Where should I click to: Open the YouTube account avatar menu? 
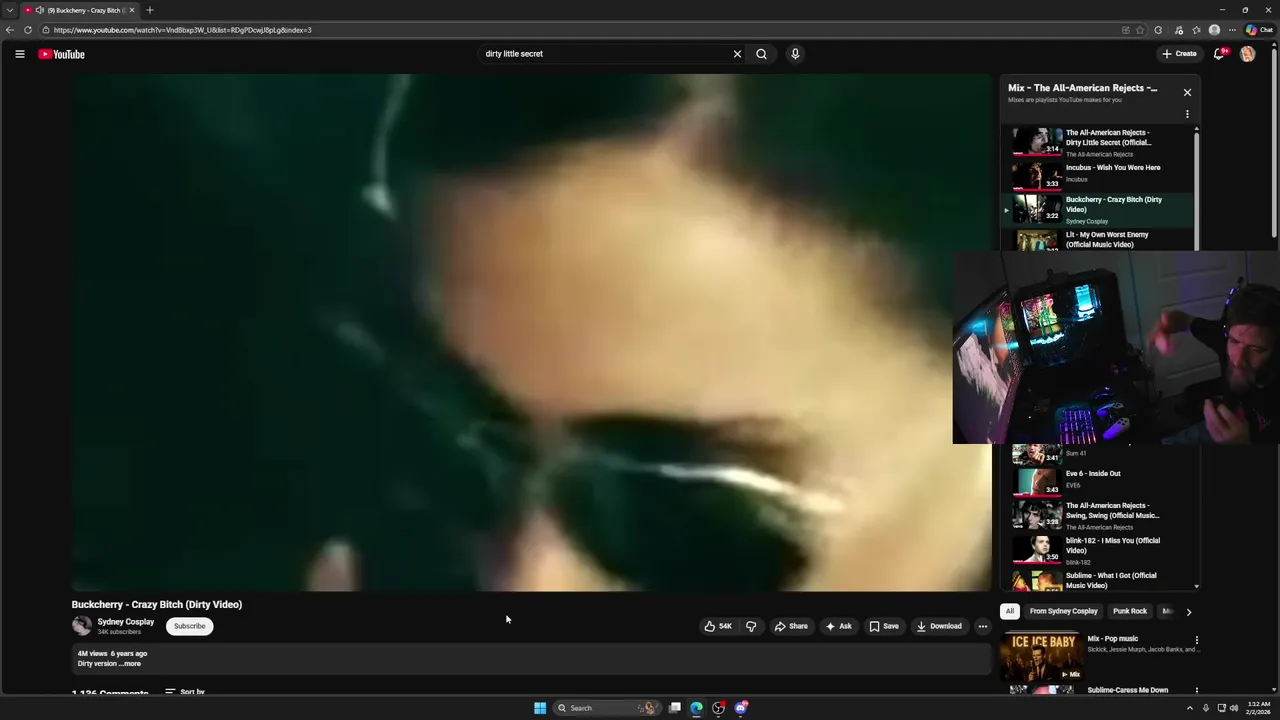(x=1247, y=54)
